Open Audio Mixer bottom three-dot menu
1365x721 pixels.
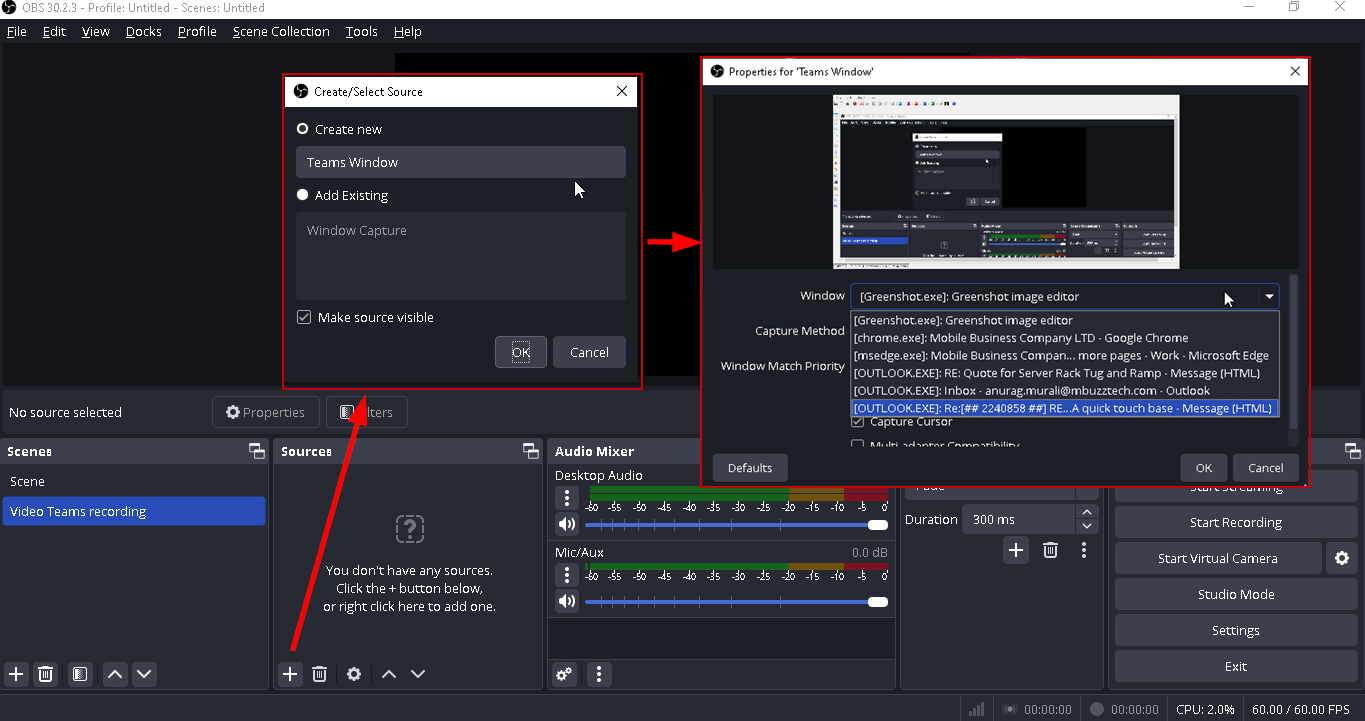pos(599,674)
